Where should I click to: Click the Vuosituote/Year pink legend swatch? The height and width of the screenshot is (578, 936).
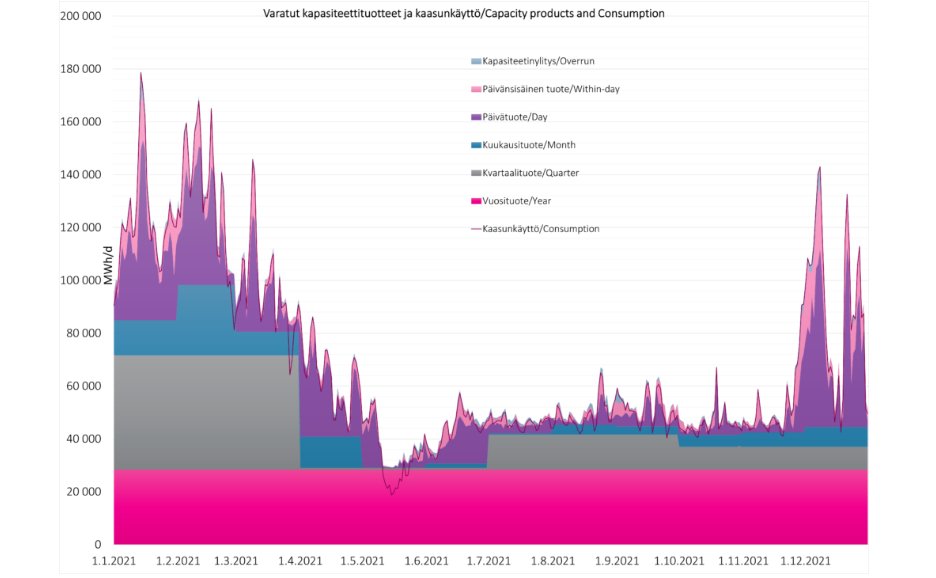[476, 201]
